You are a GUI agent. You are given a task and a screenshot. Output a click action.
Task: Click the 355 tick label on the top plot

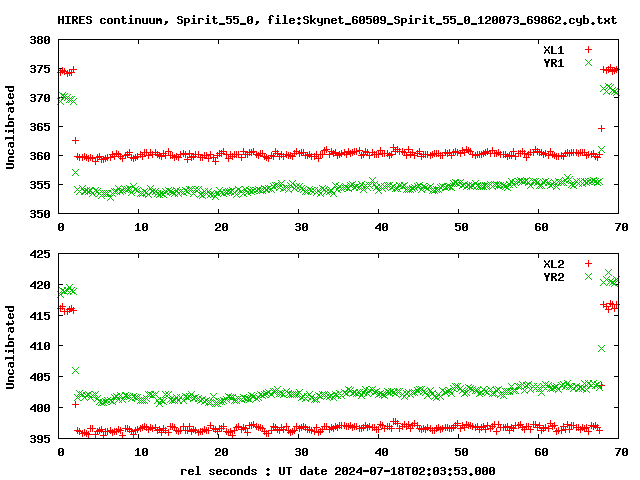point(40,185)
